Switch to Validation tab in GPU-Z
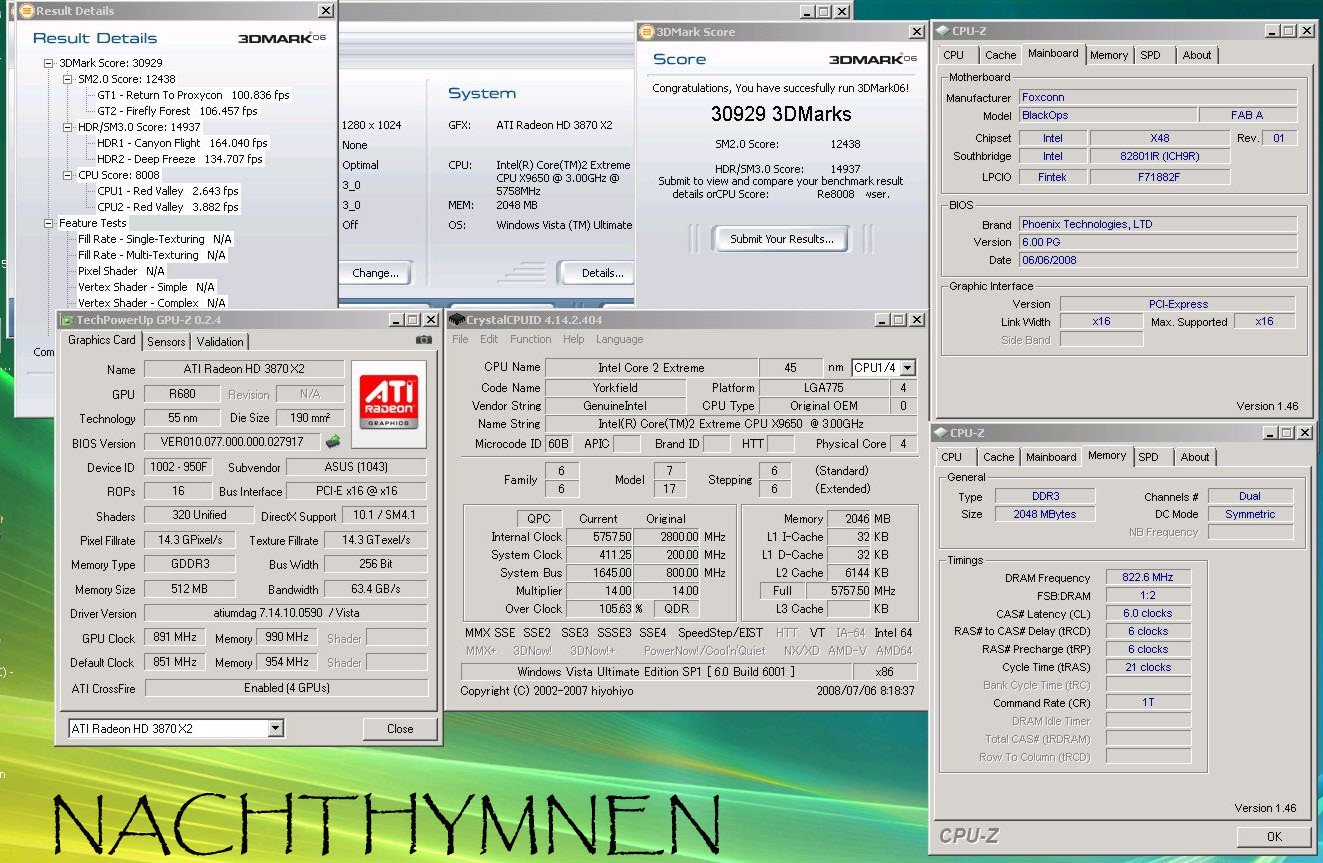1323x863 pixels. coord(220,342)
